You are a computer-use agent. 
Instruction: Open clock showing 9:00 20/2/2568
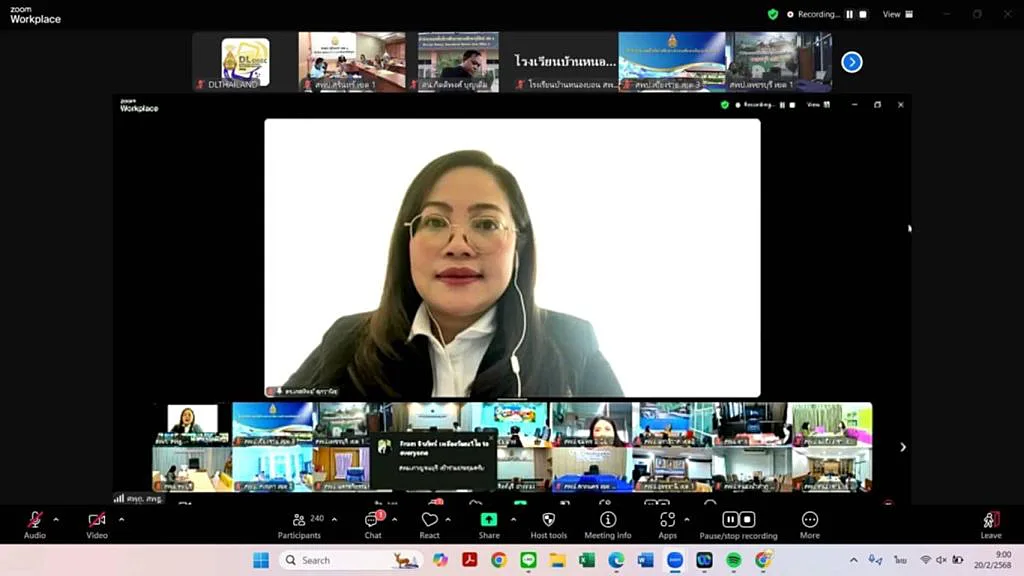(x=992, y=560)
